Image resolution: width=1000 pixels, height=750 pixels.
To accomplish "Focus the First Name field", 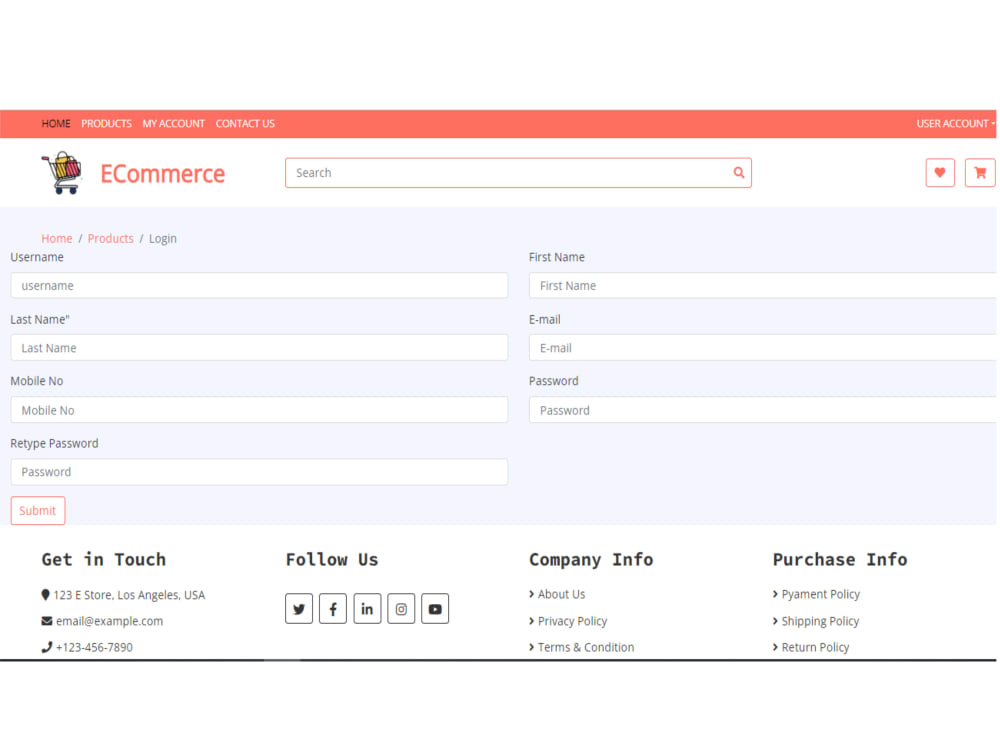I will 763,286.
